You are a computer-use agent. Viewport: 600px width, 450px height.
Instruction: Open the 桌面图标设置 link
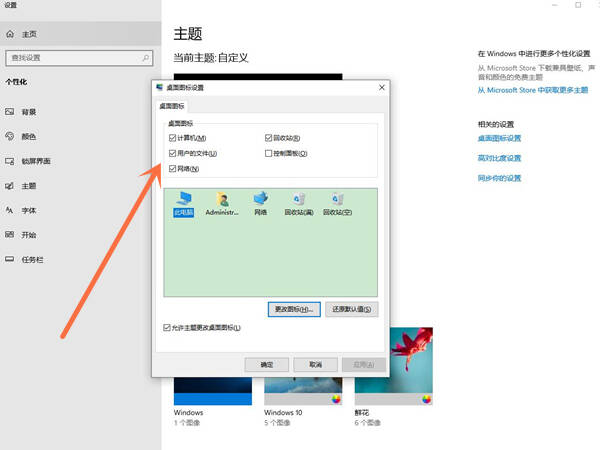pos(499,138)
